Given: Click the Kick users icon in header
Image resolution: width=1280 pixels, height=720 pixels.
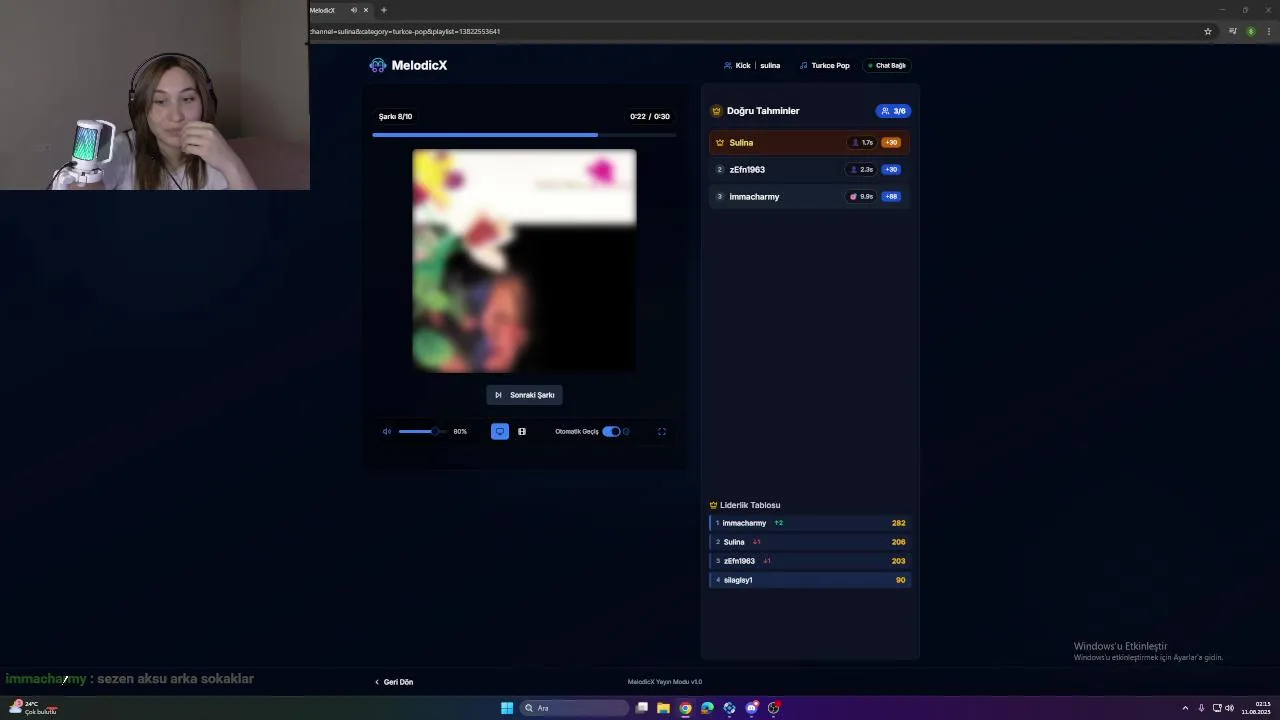Looking at the screenshot, I should 728,66.
